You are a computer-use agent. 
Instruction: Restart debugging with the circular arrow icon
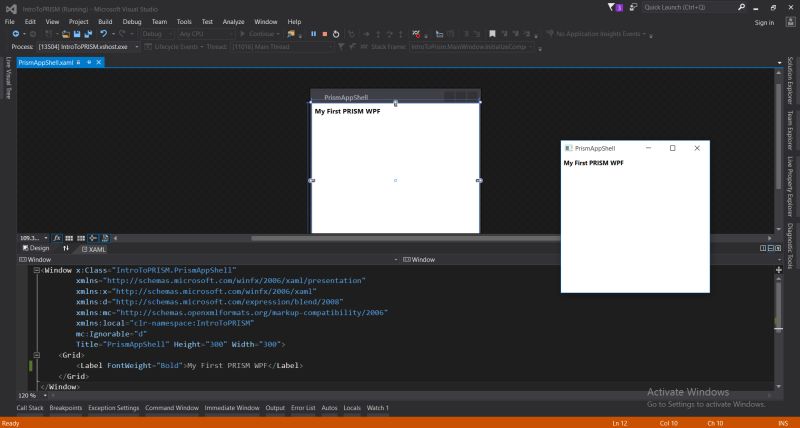click(x=335, y=34)
